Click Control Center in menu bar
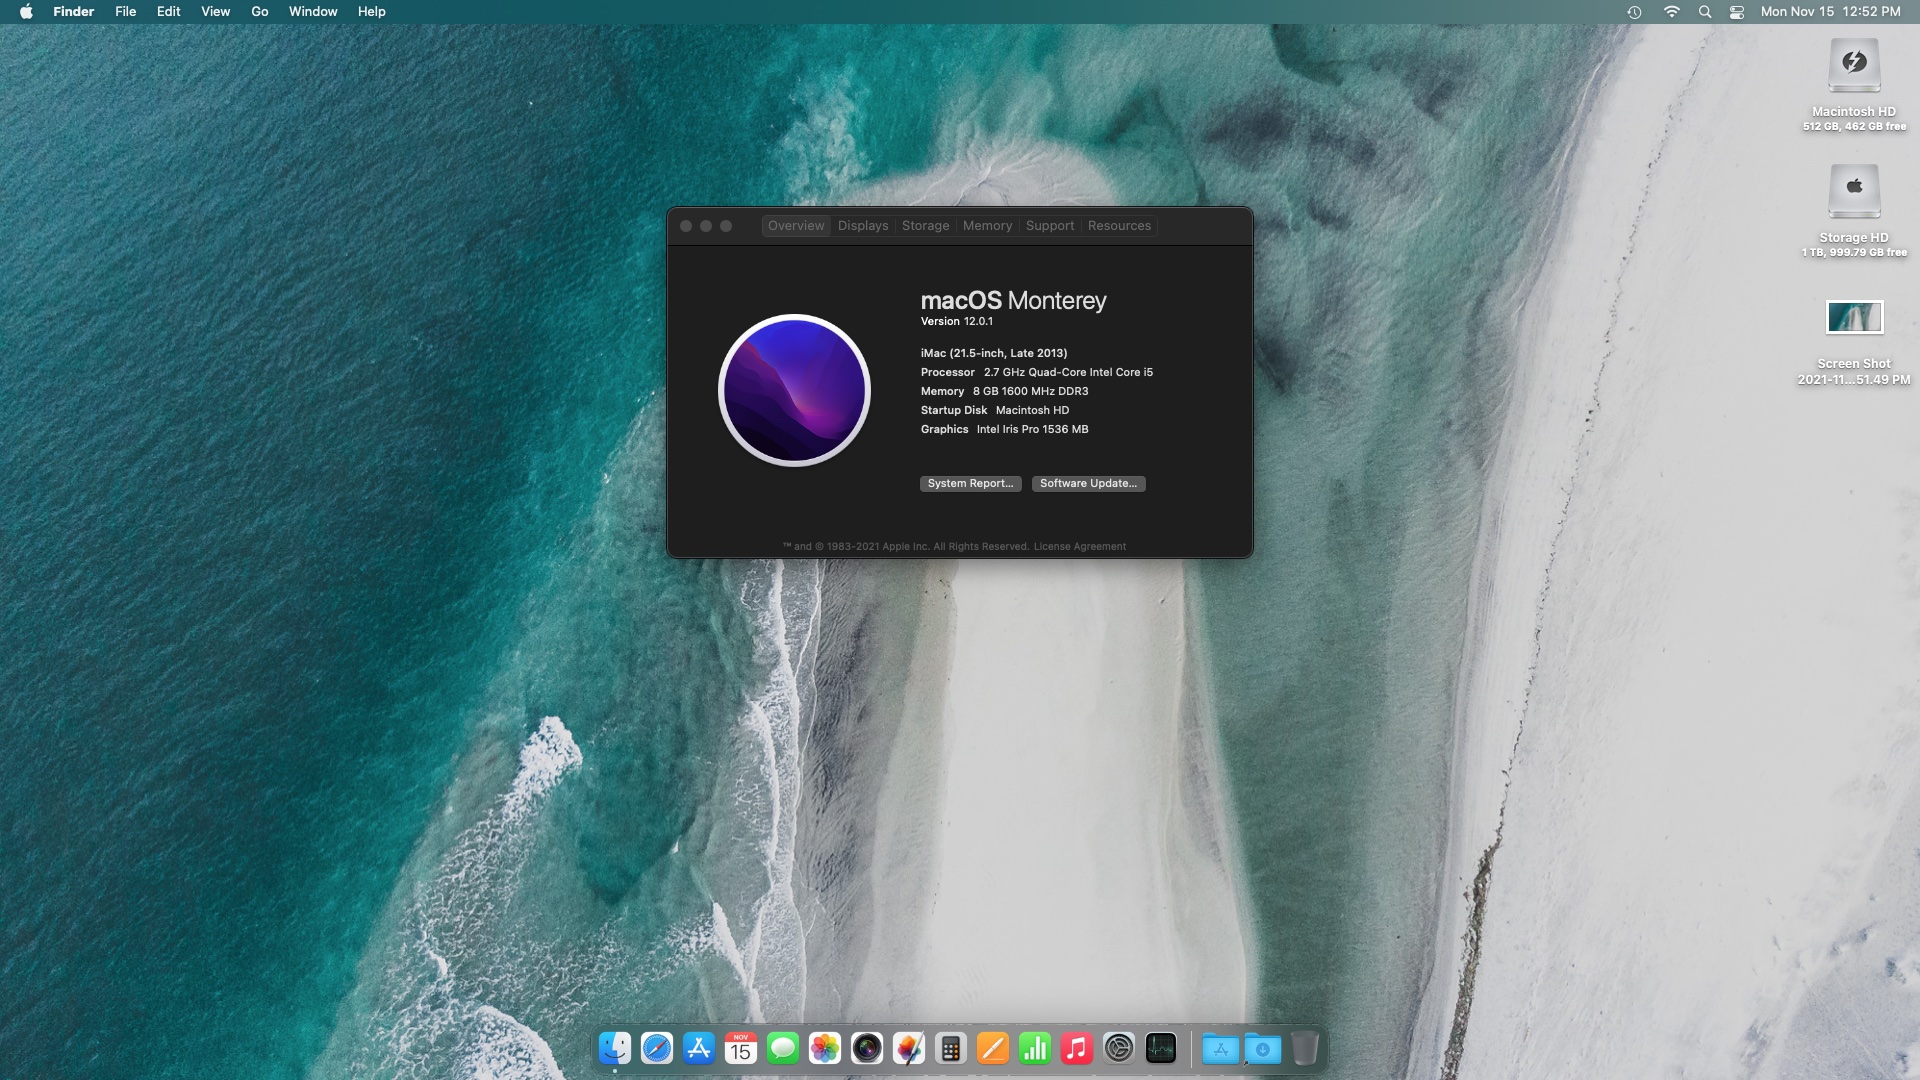1920x1080 pixels. (x=1737, y=12)
